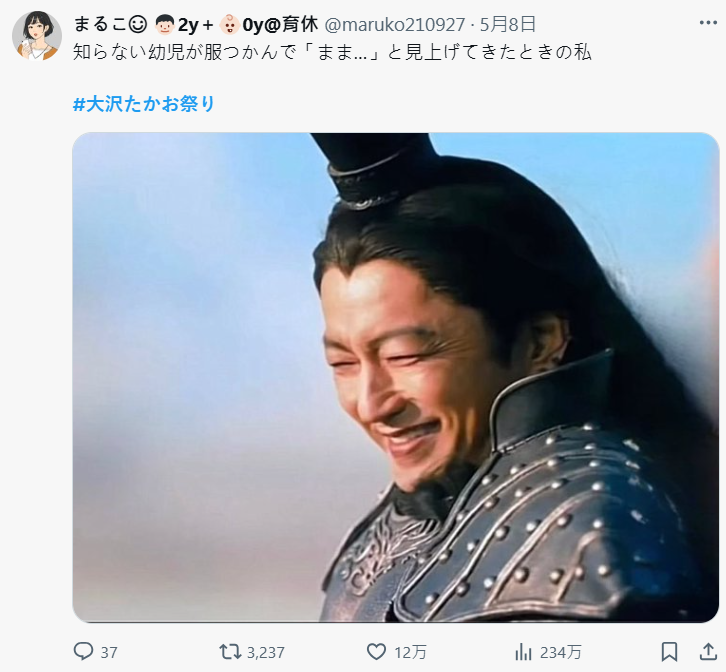This screenshot has height=672, width=726.
Task: Click the baby face emoji beside 0y
Action: click(229, 25)
